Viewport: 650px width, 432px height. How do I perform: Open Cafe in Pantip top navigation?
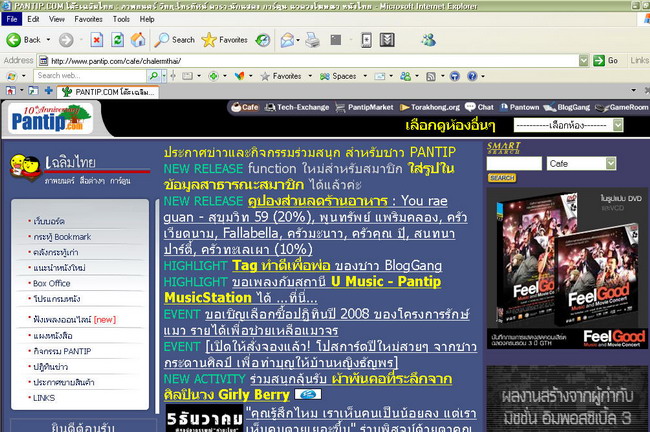(x=245, y=107)
